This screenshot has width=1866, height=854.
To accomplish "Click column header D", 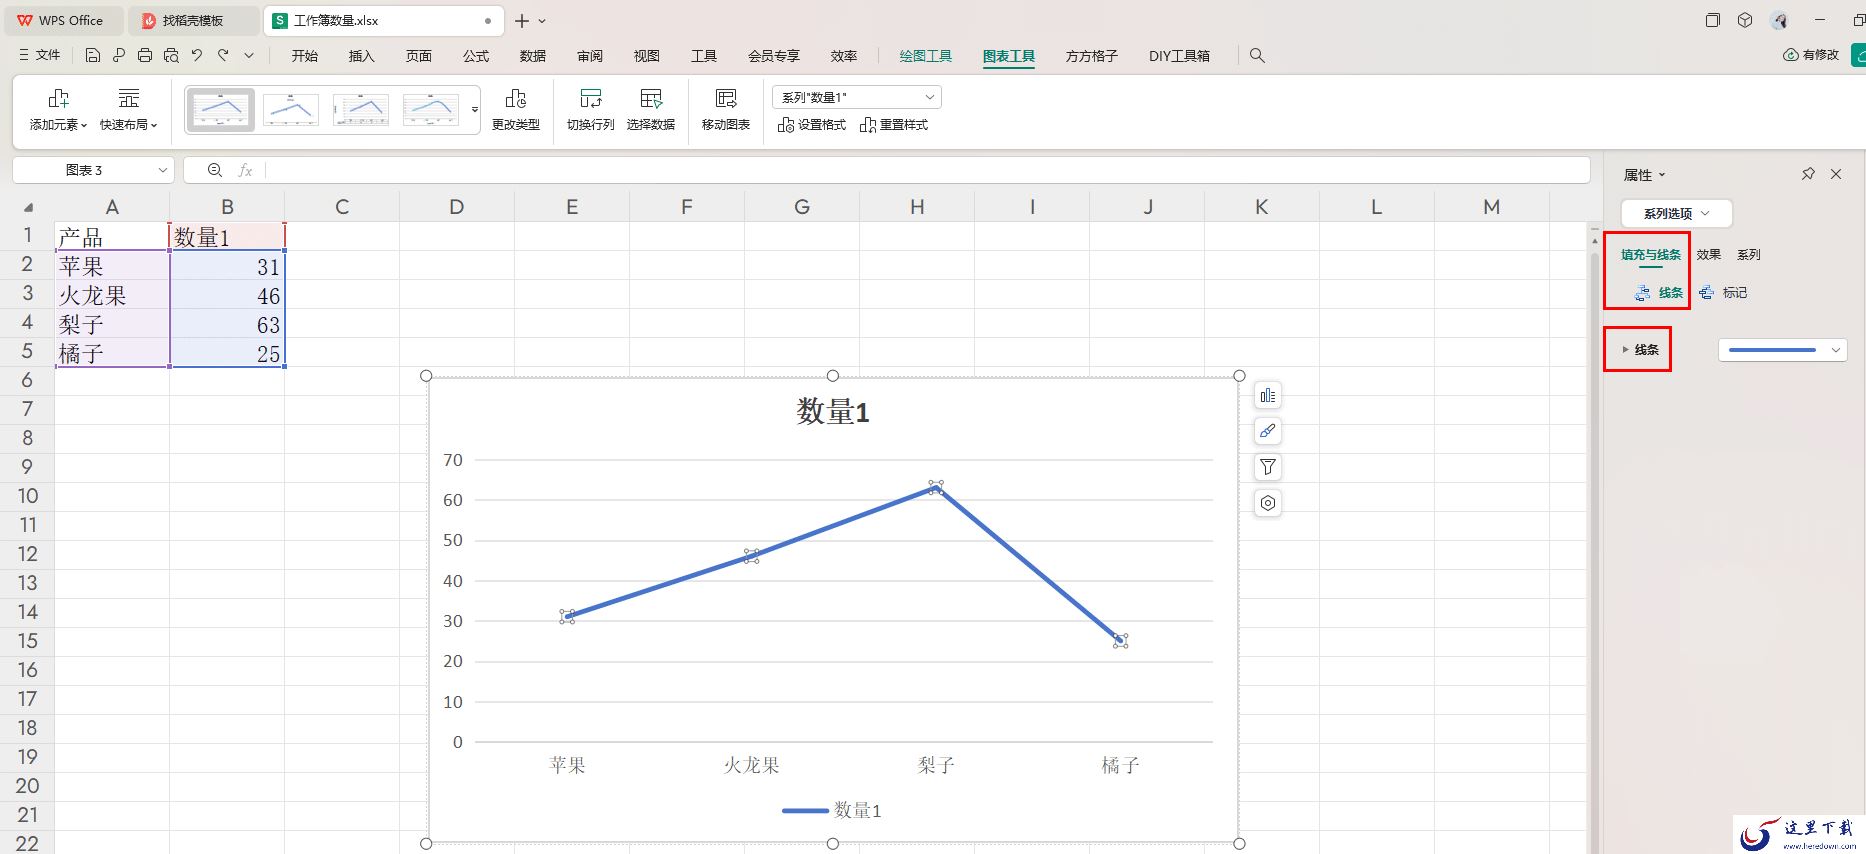I will 457,207.
